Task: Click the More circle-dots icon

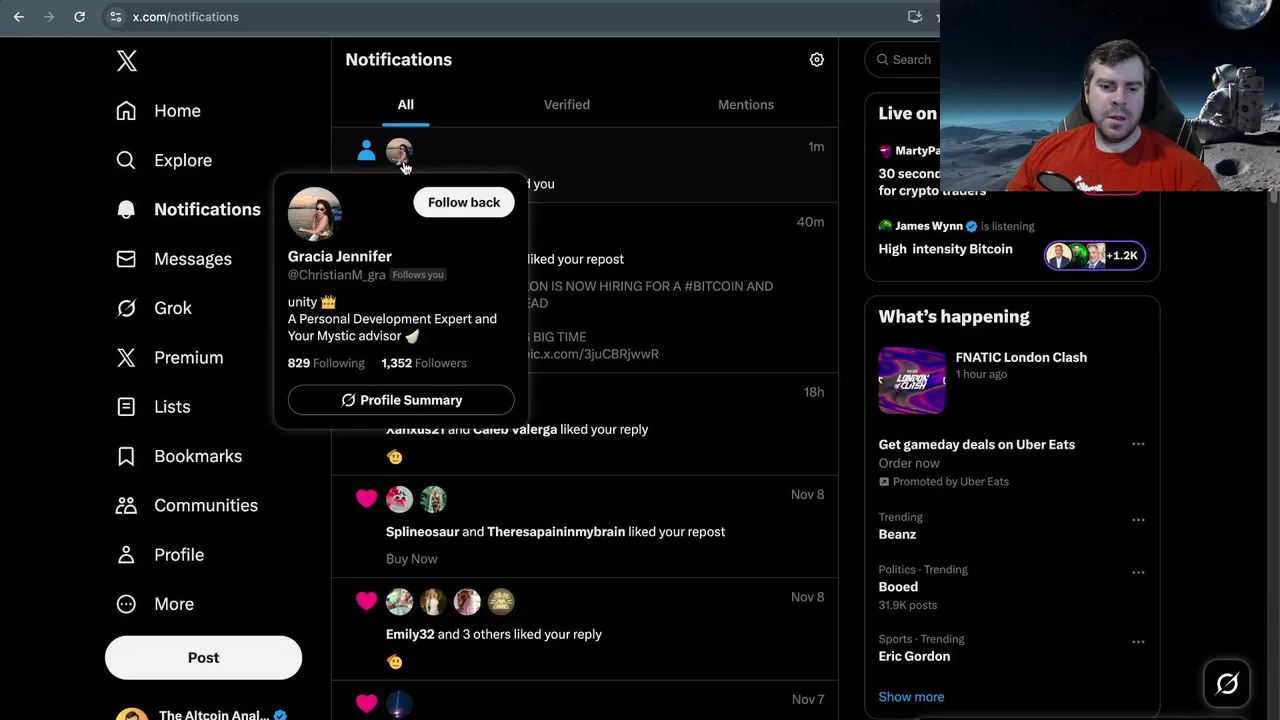Action: (126, 604)
